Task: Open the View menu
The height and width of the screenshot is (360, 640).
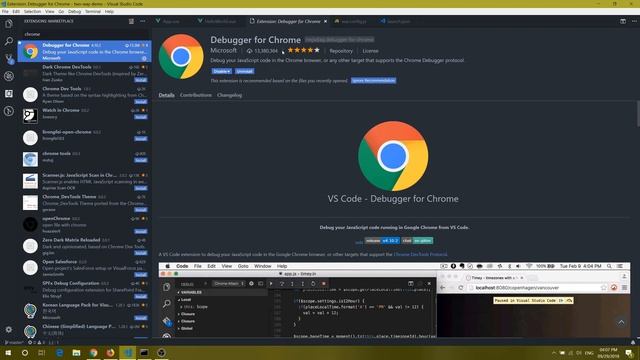Action: pyautogui.click(x=49, y=11)
